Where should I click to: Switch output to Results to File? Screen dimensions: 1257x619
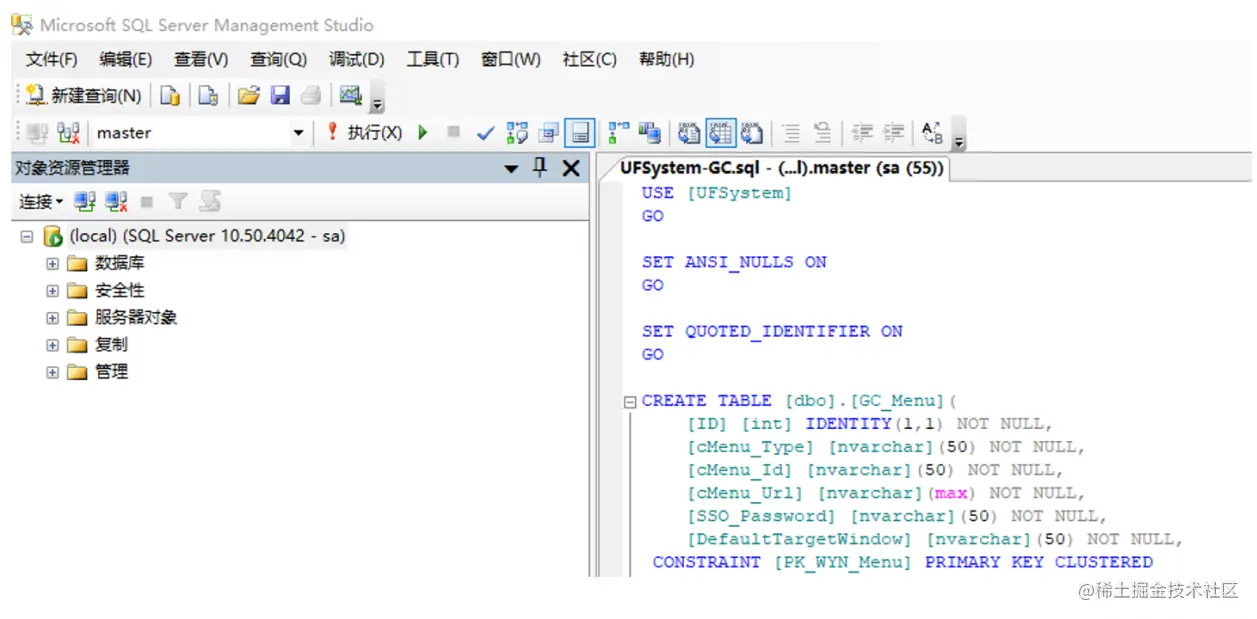coord(752,133)
